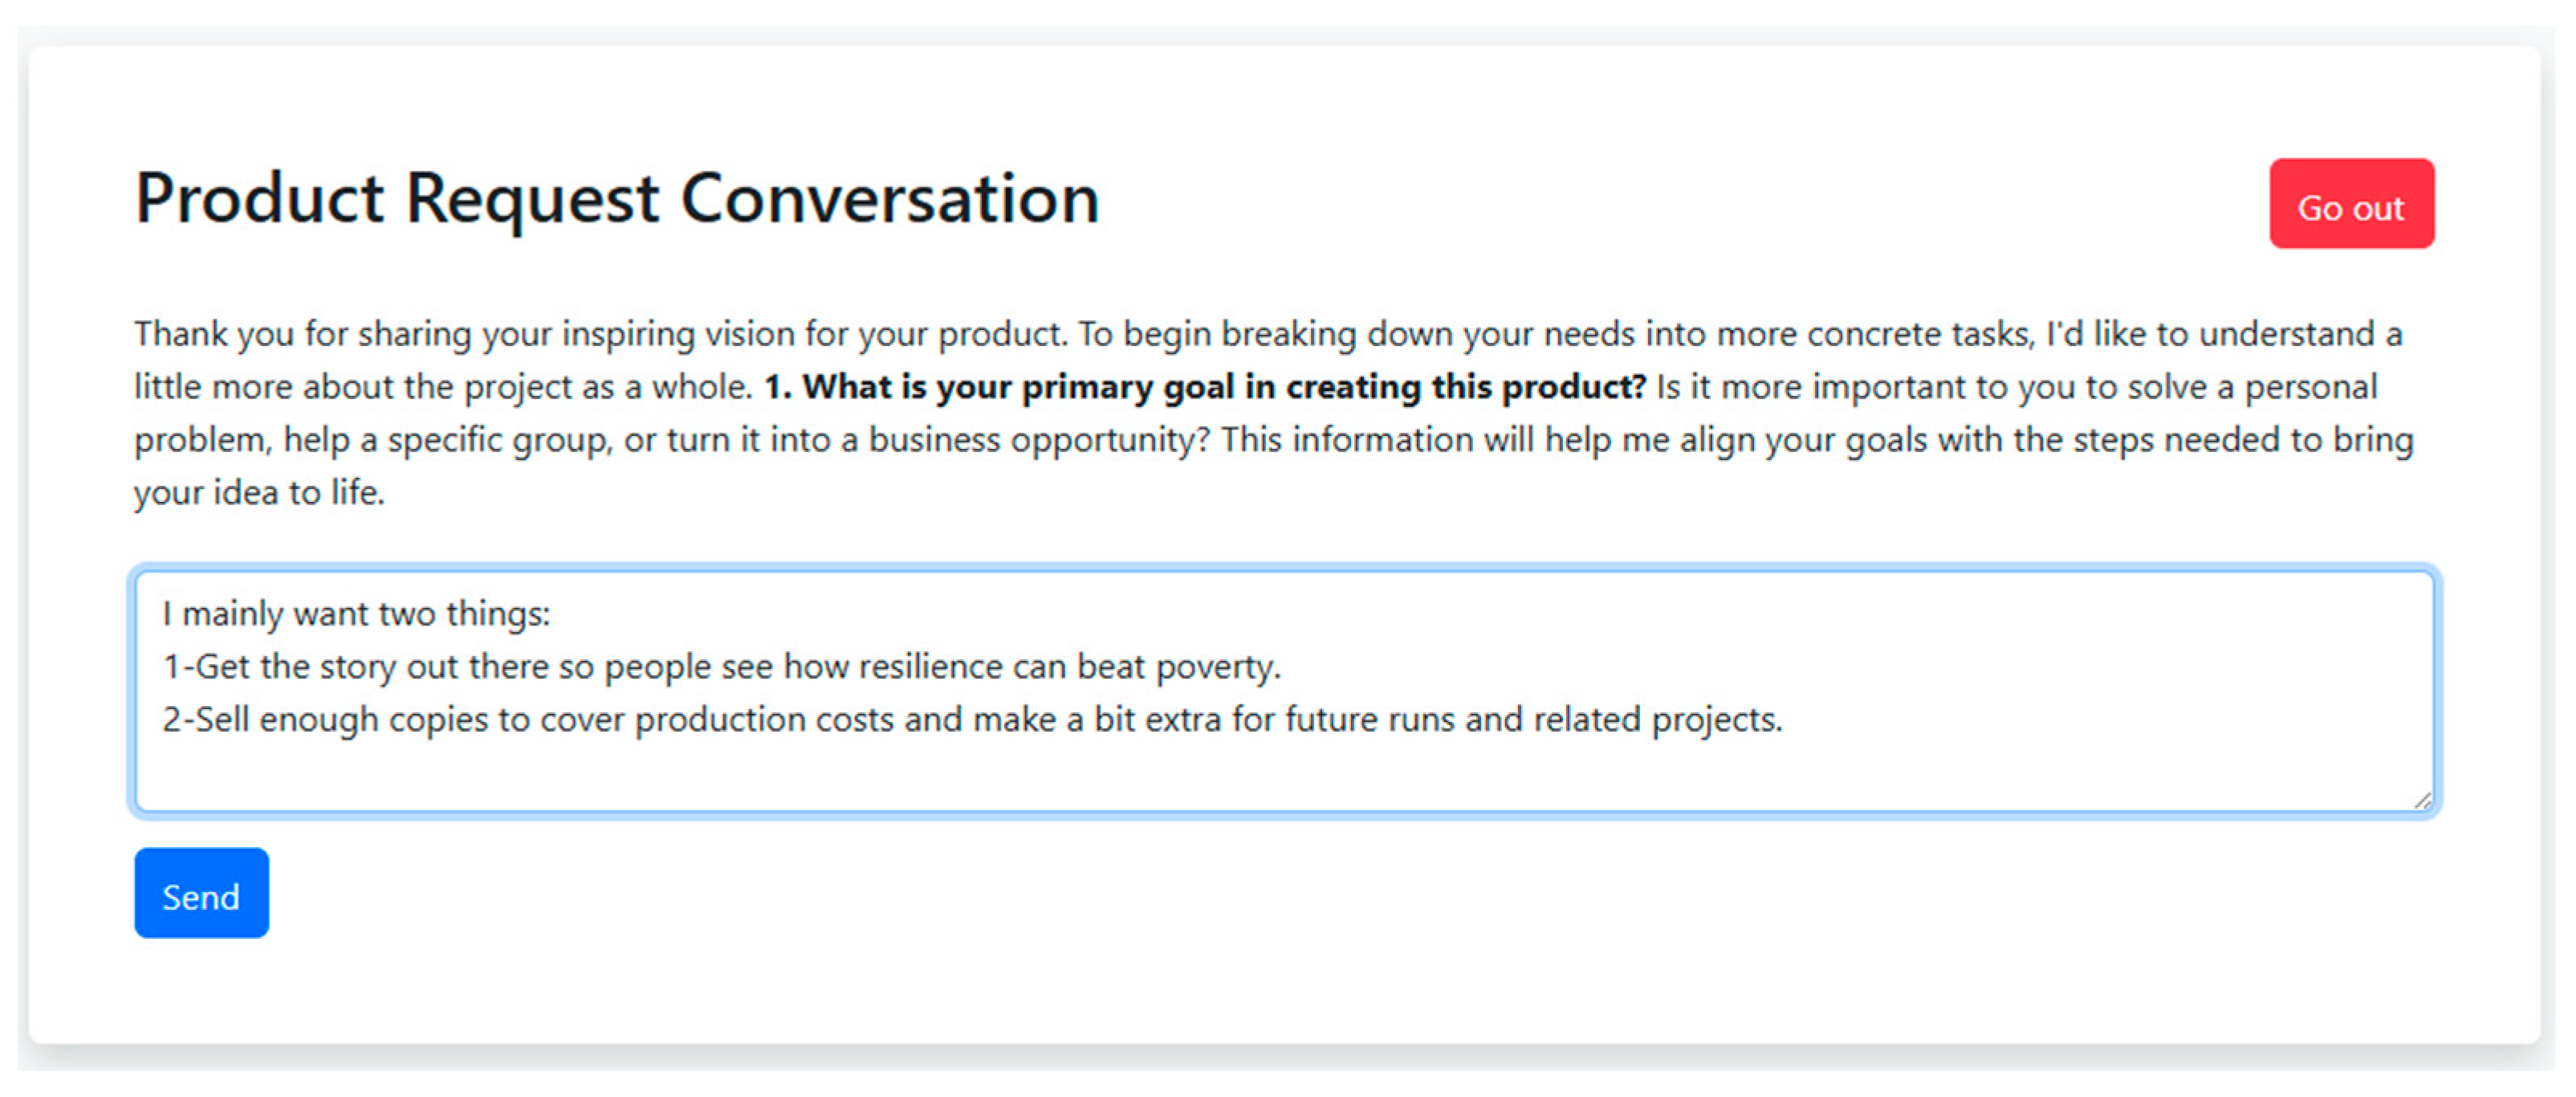This screenshot has width=2576, height=1097.
Task: Place cursor in 'I mainly want two things' line
Action: (x=357, y=613)
